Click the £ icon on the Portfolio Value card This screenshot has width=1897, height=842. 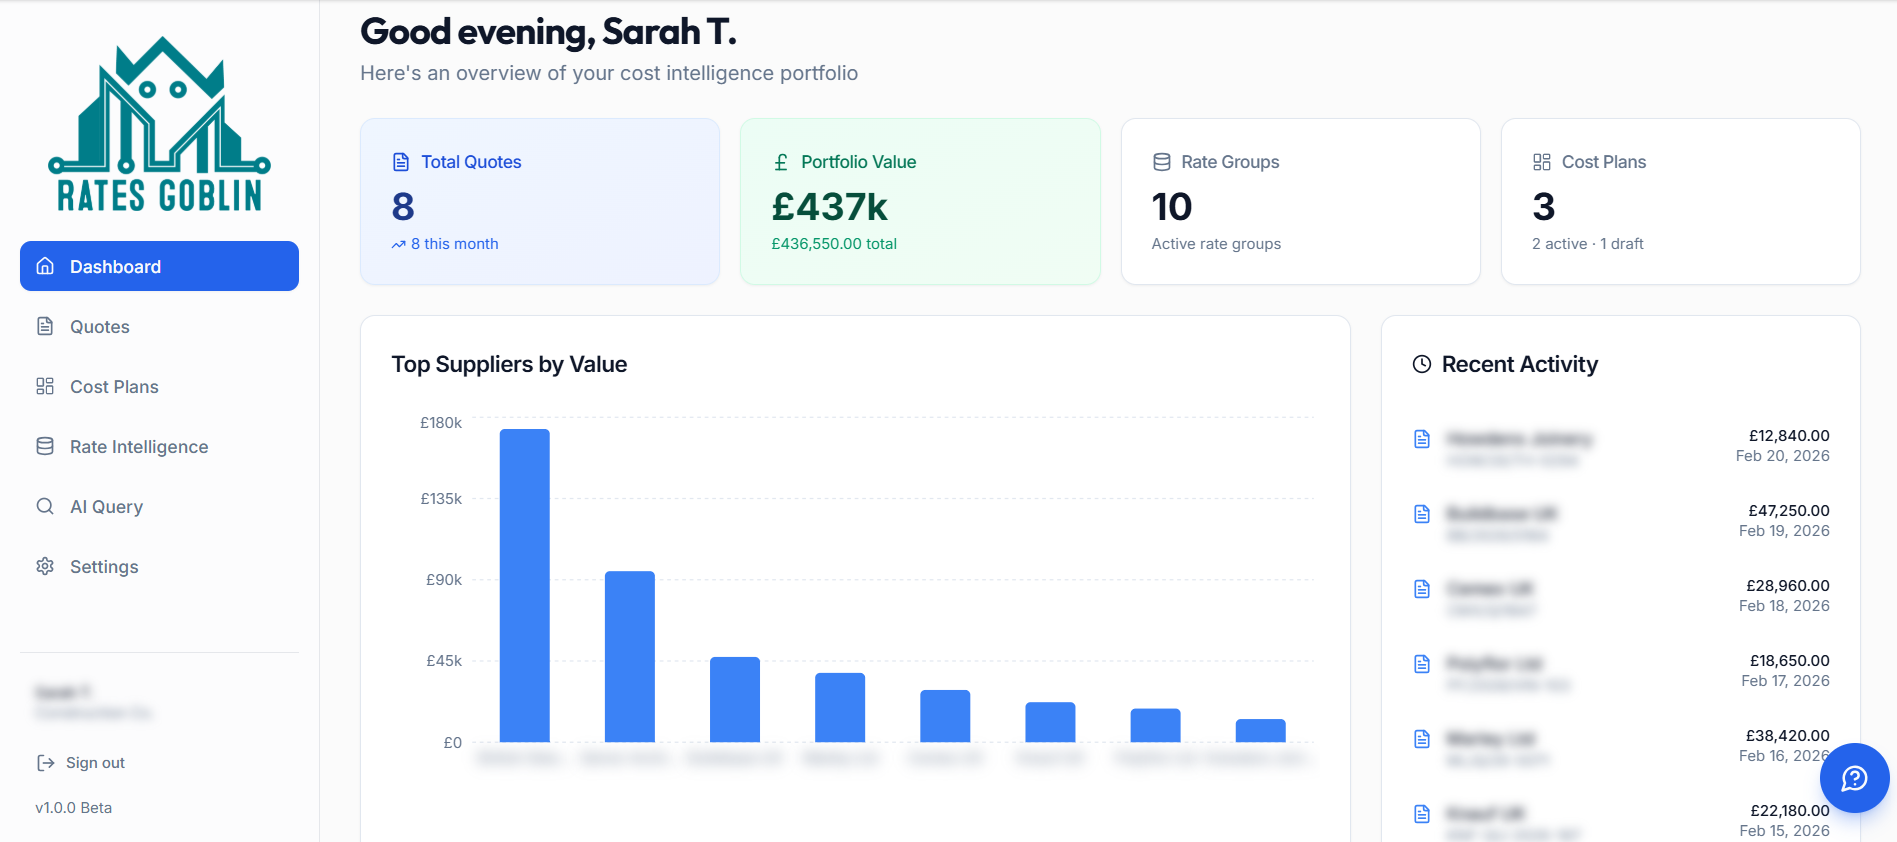[780, 160]
